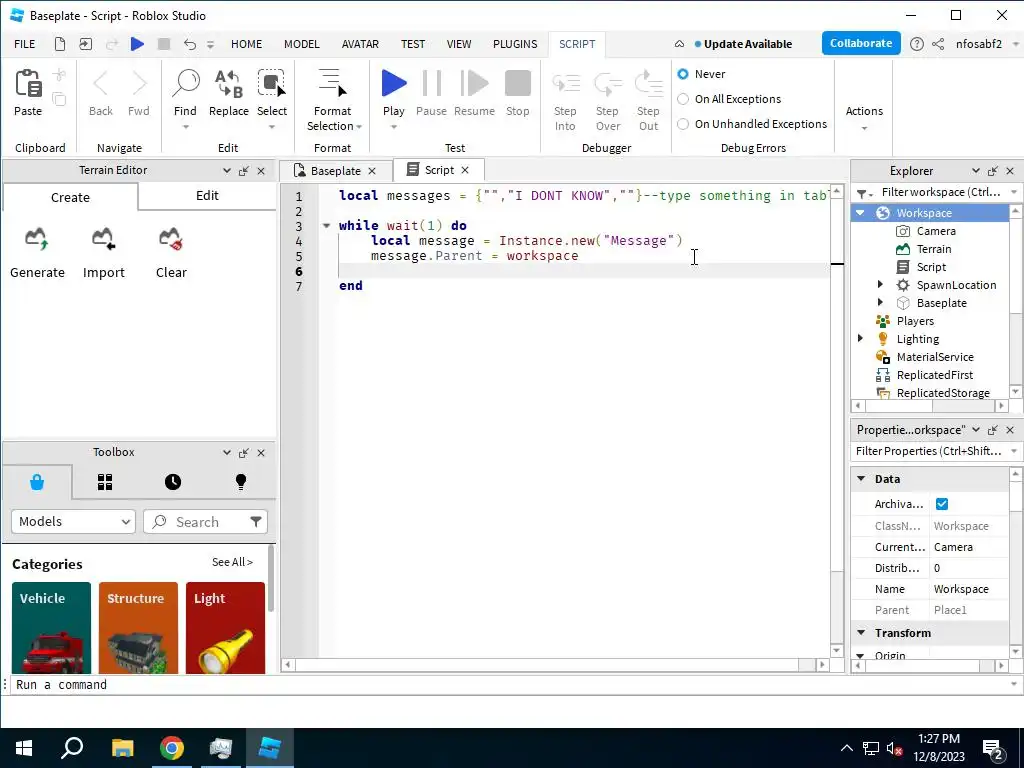Click the Windows Start button
1024x768 pixels.
tap(24, 748)
